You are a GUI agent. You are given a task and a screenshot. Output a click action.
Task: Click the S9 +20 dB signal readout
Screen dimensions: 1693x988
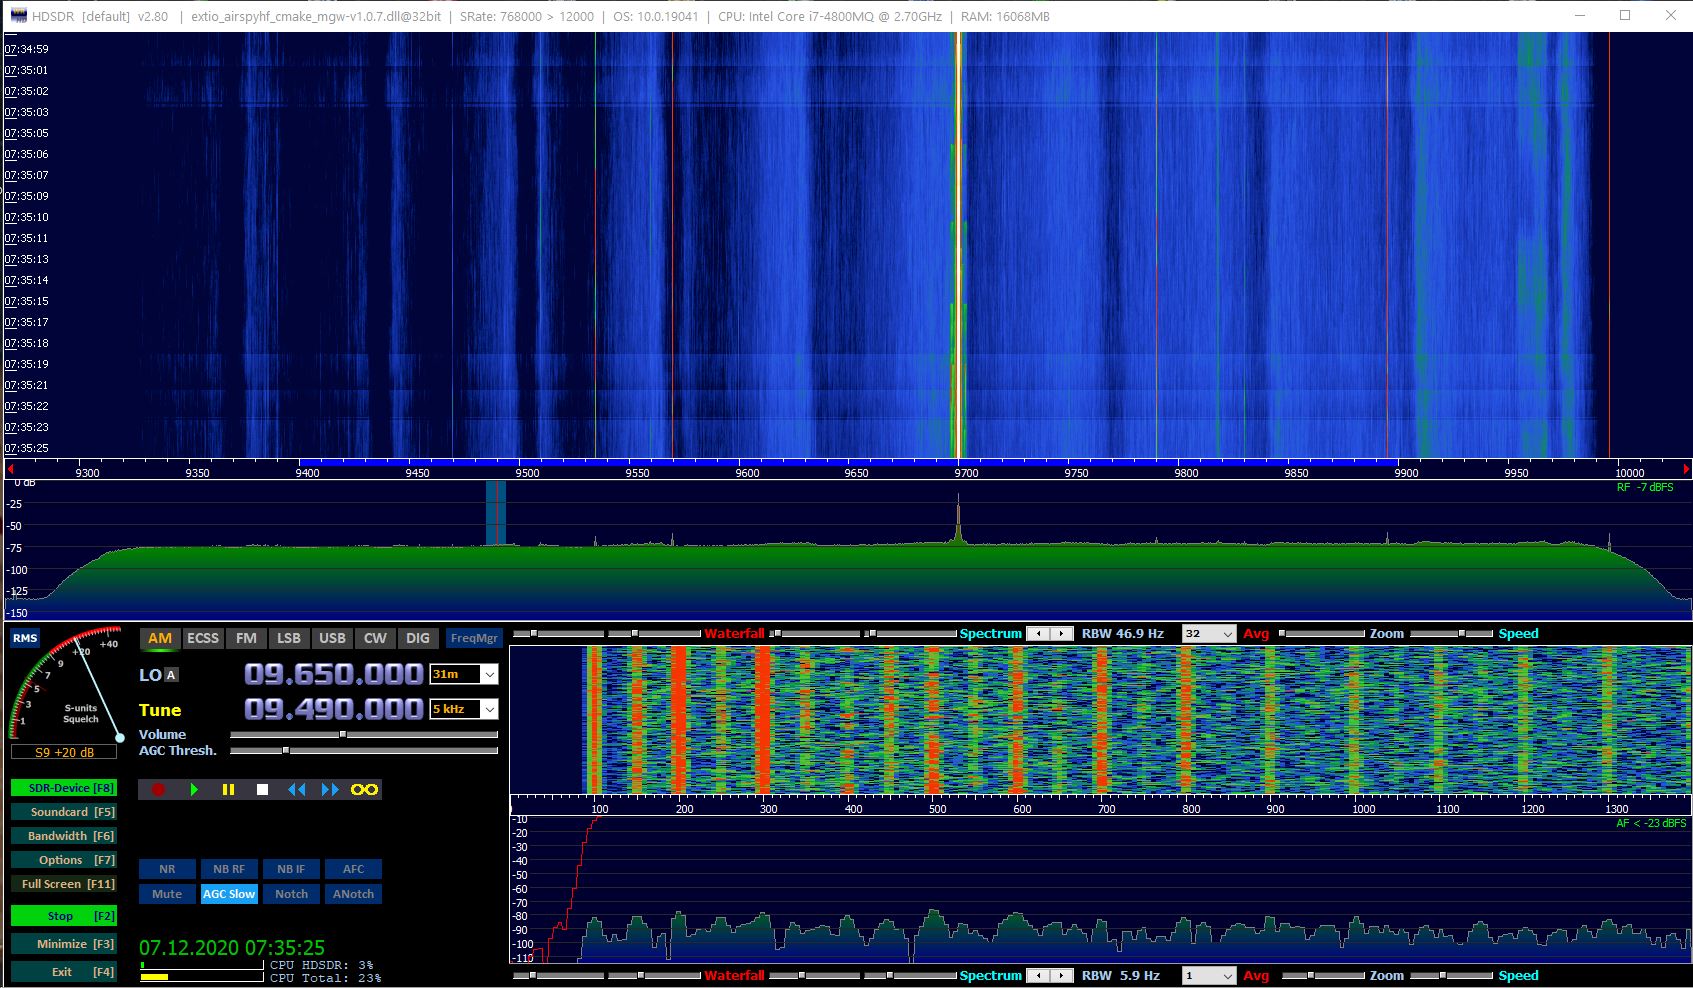[x=64, y=752]
